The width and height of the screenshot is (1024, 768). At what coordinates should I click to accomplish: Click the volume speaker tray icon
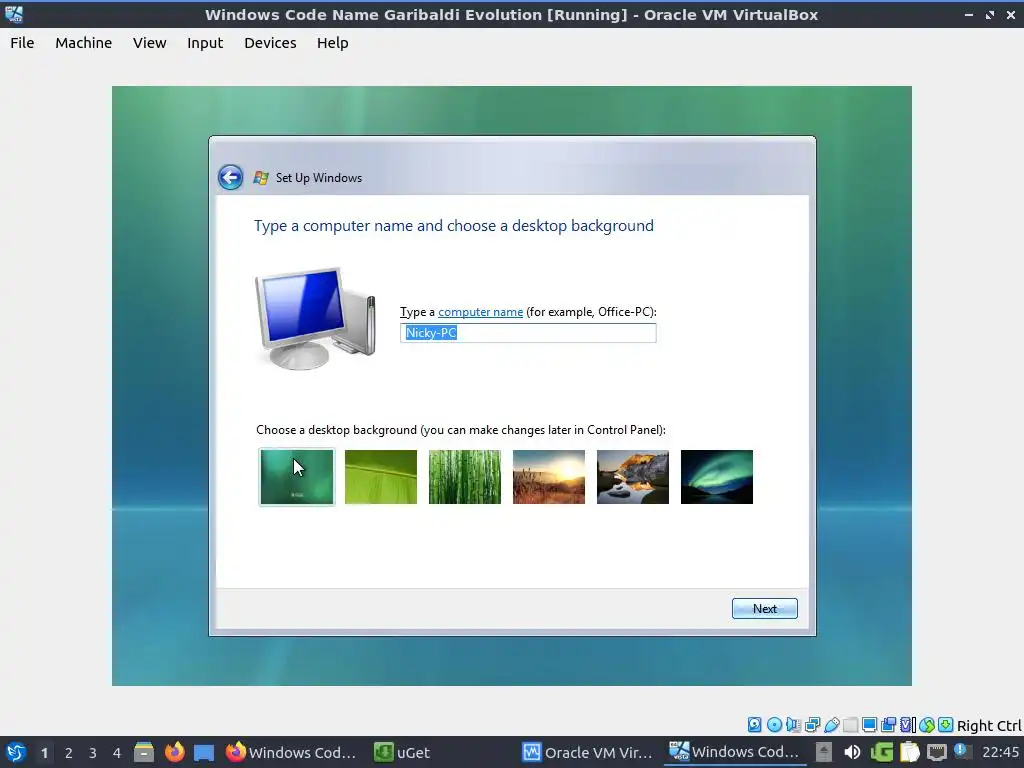tap(852, 752)
